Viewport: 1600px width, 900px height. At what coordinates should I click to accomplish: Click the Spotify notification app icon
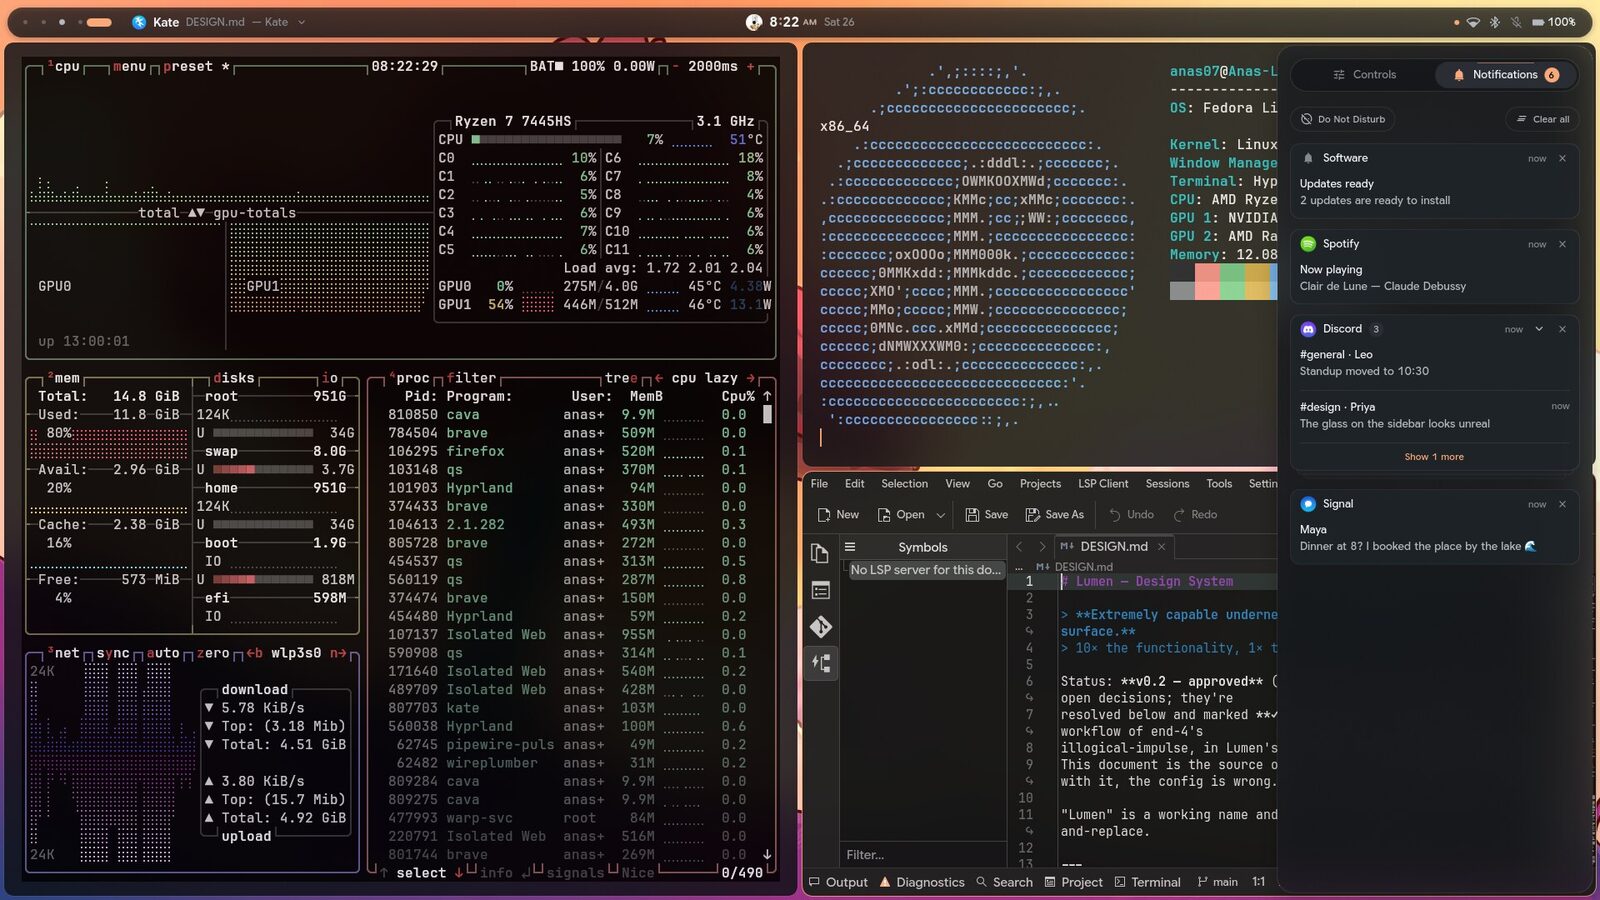tap(1308, 244)
